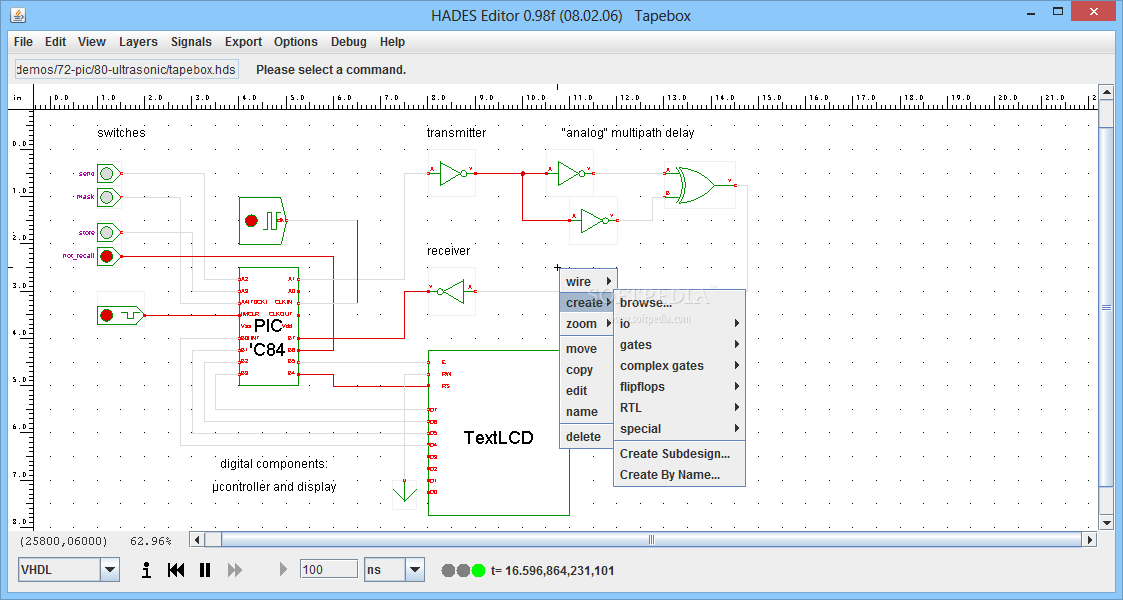Expand the gates submenu
The image size is (1123, 600).
coord(679,344)
